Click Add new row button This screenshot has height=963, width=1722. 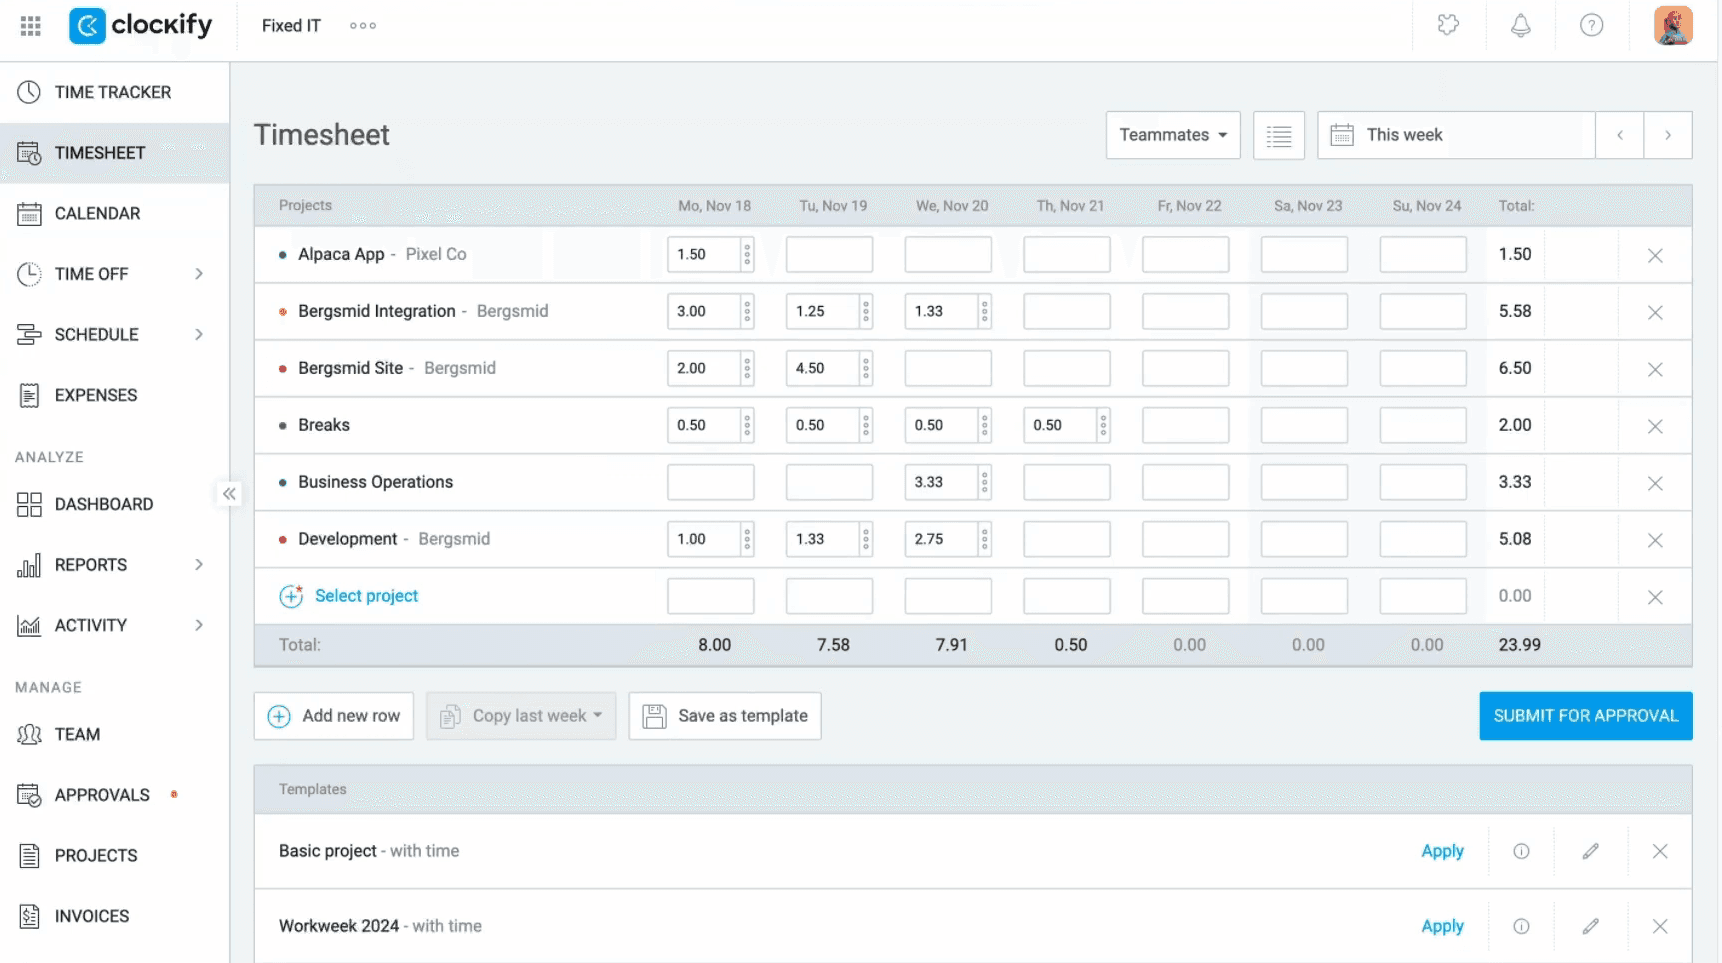point(334,716)
